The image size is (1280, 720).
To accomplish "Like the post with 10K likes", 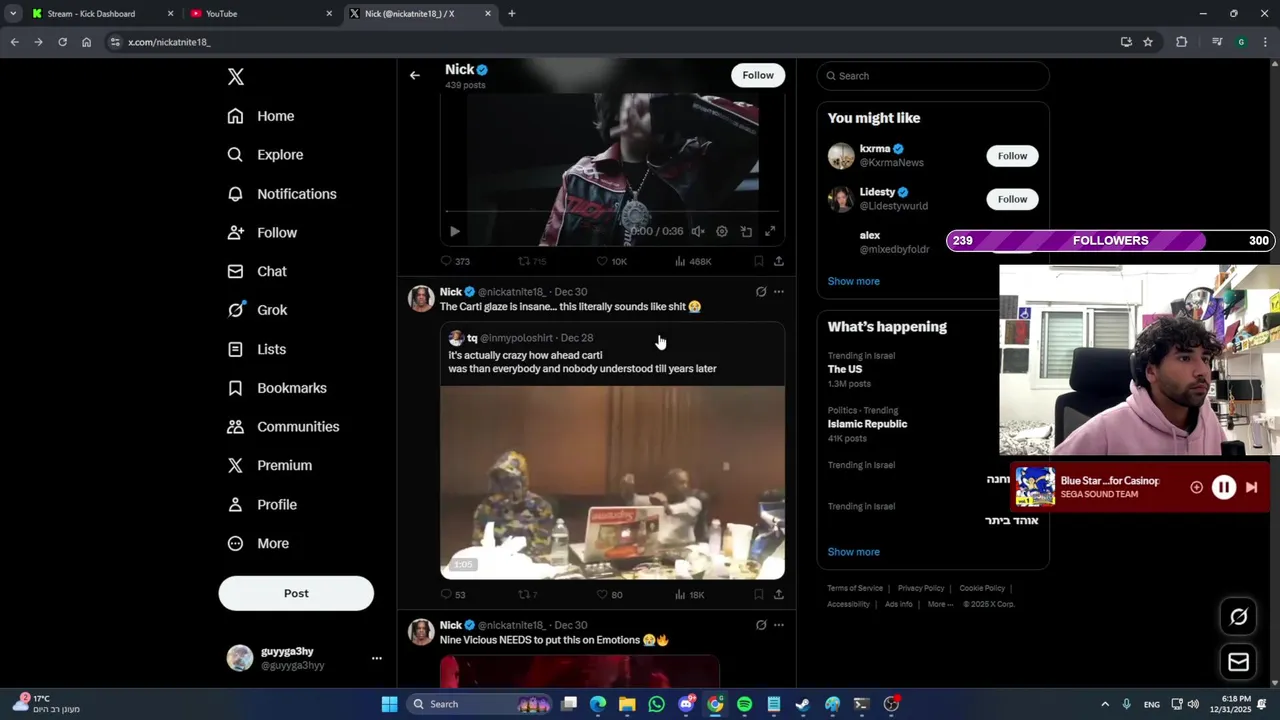I will tap(612, 261).
